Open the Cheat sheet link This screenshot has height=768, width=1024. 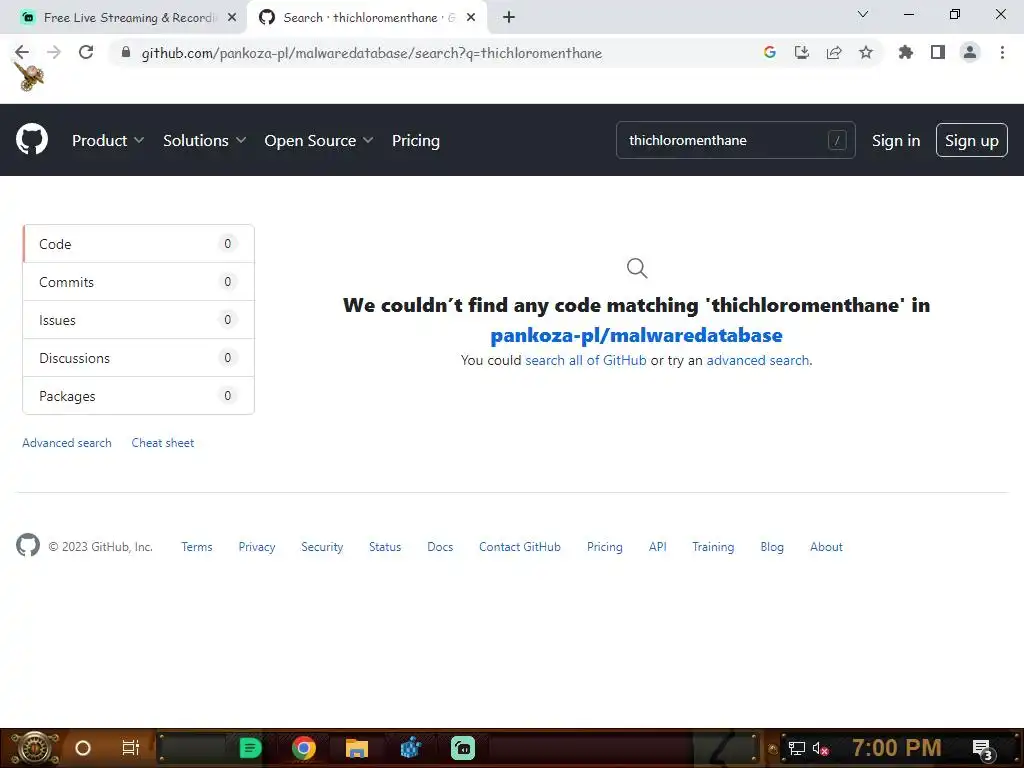pos(163,443)
